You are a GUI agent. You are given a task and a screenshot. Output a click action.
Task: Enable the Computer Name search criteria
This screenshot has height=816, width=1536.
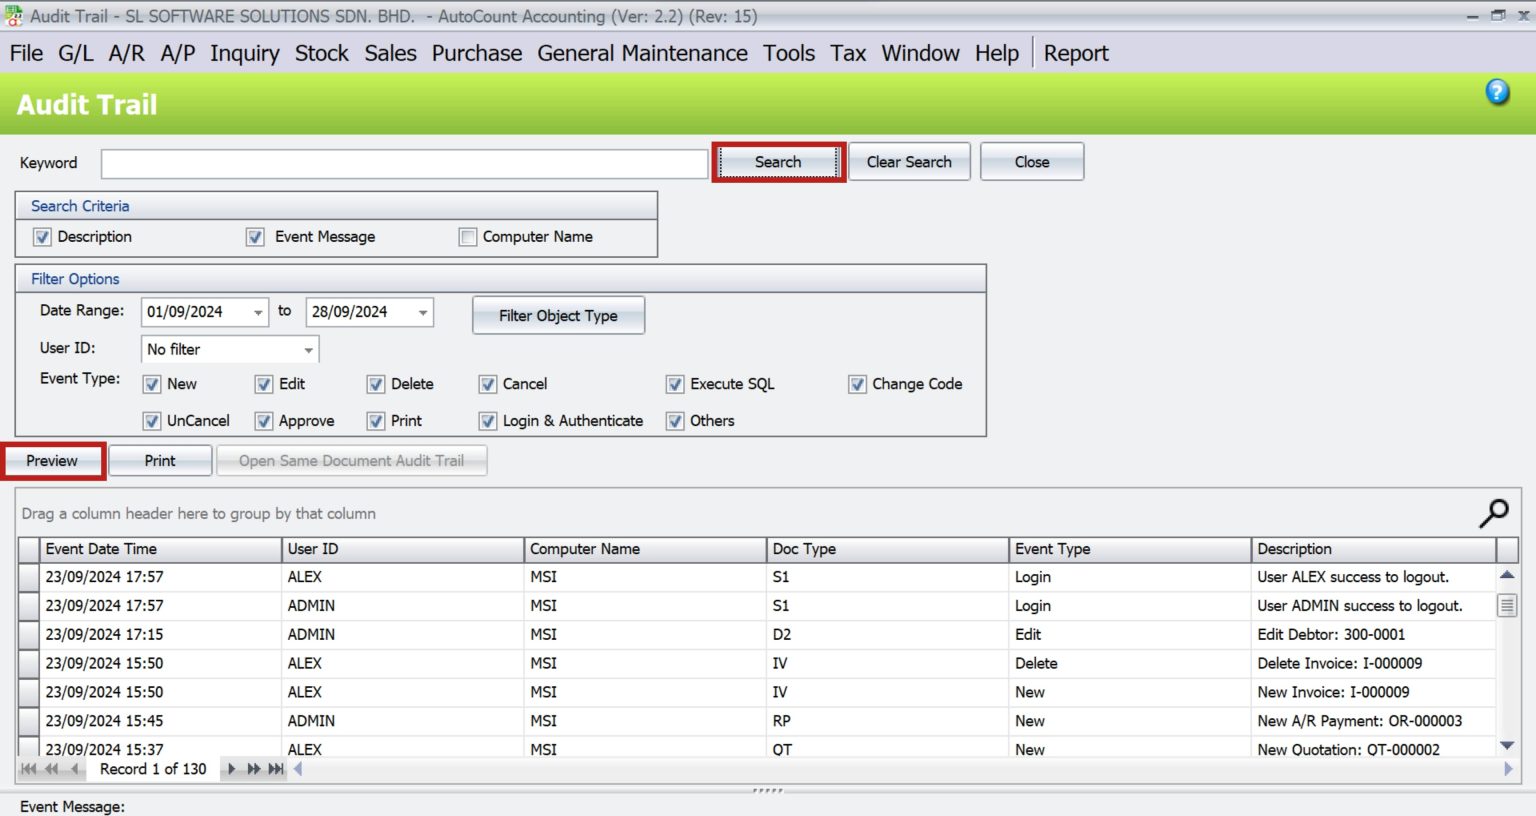pos(467,236)
